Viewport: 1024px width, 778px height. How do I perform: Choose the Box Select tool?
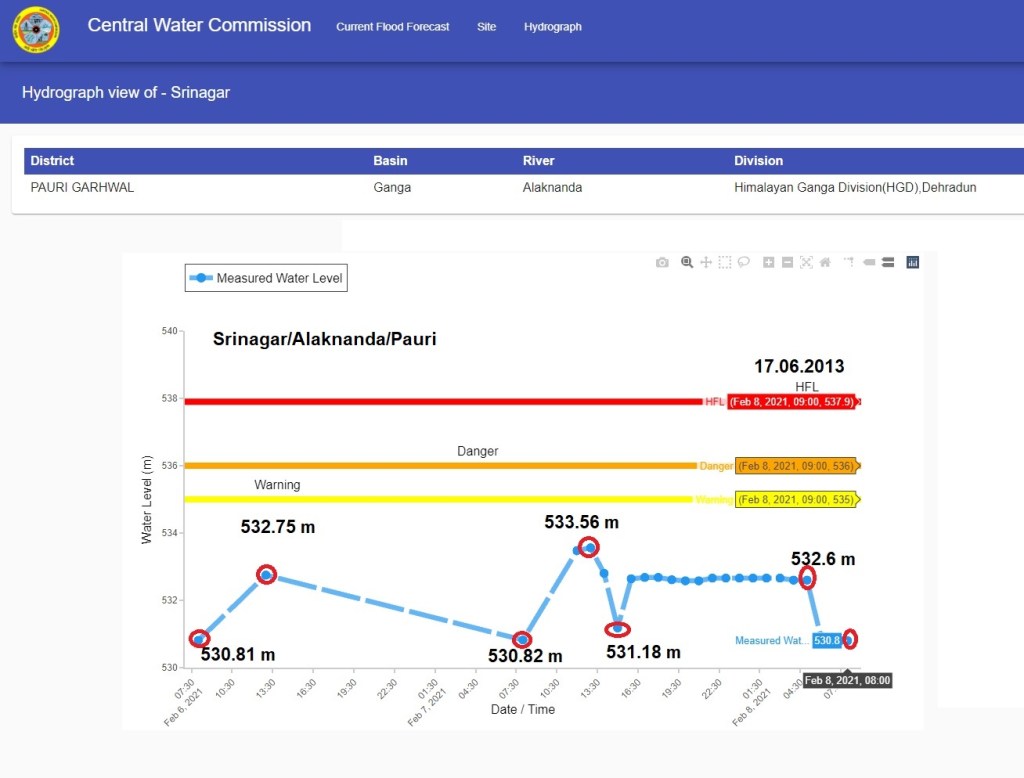click(725, 262)
